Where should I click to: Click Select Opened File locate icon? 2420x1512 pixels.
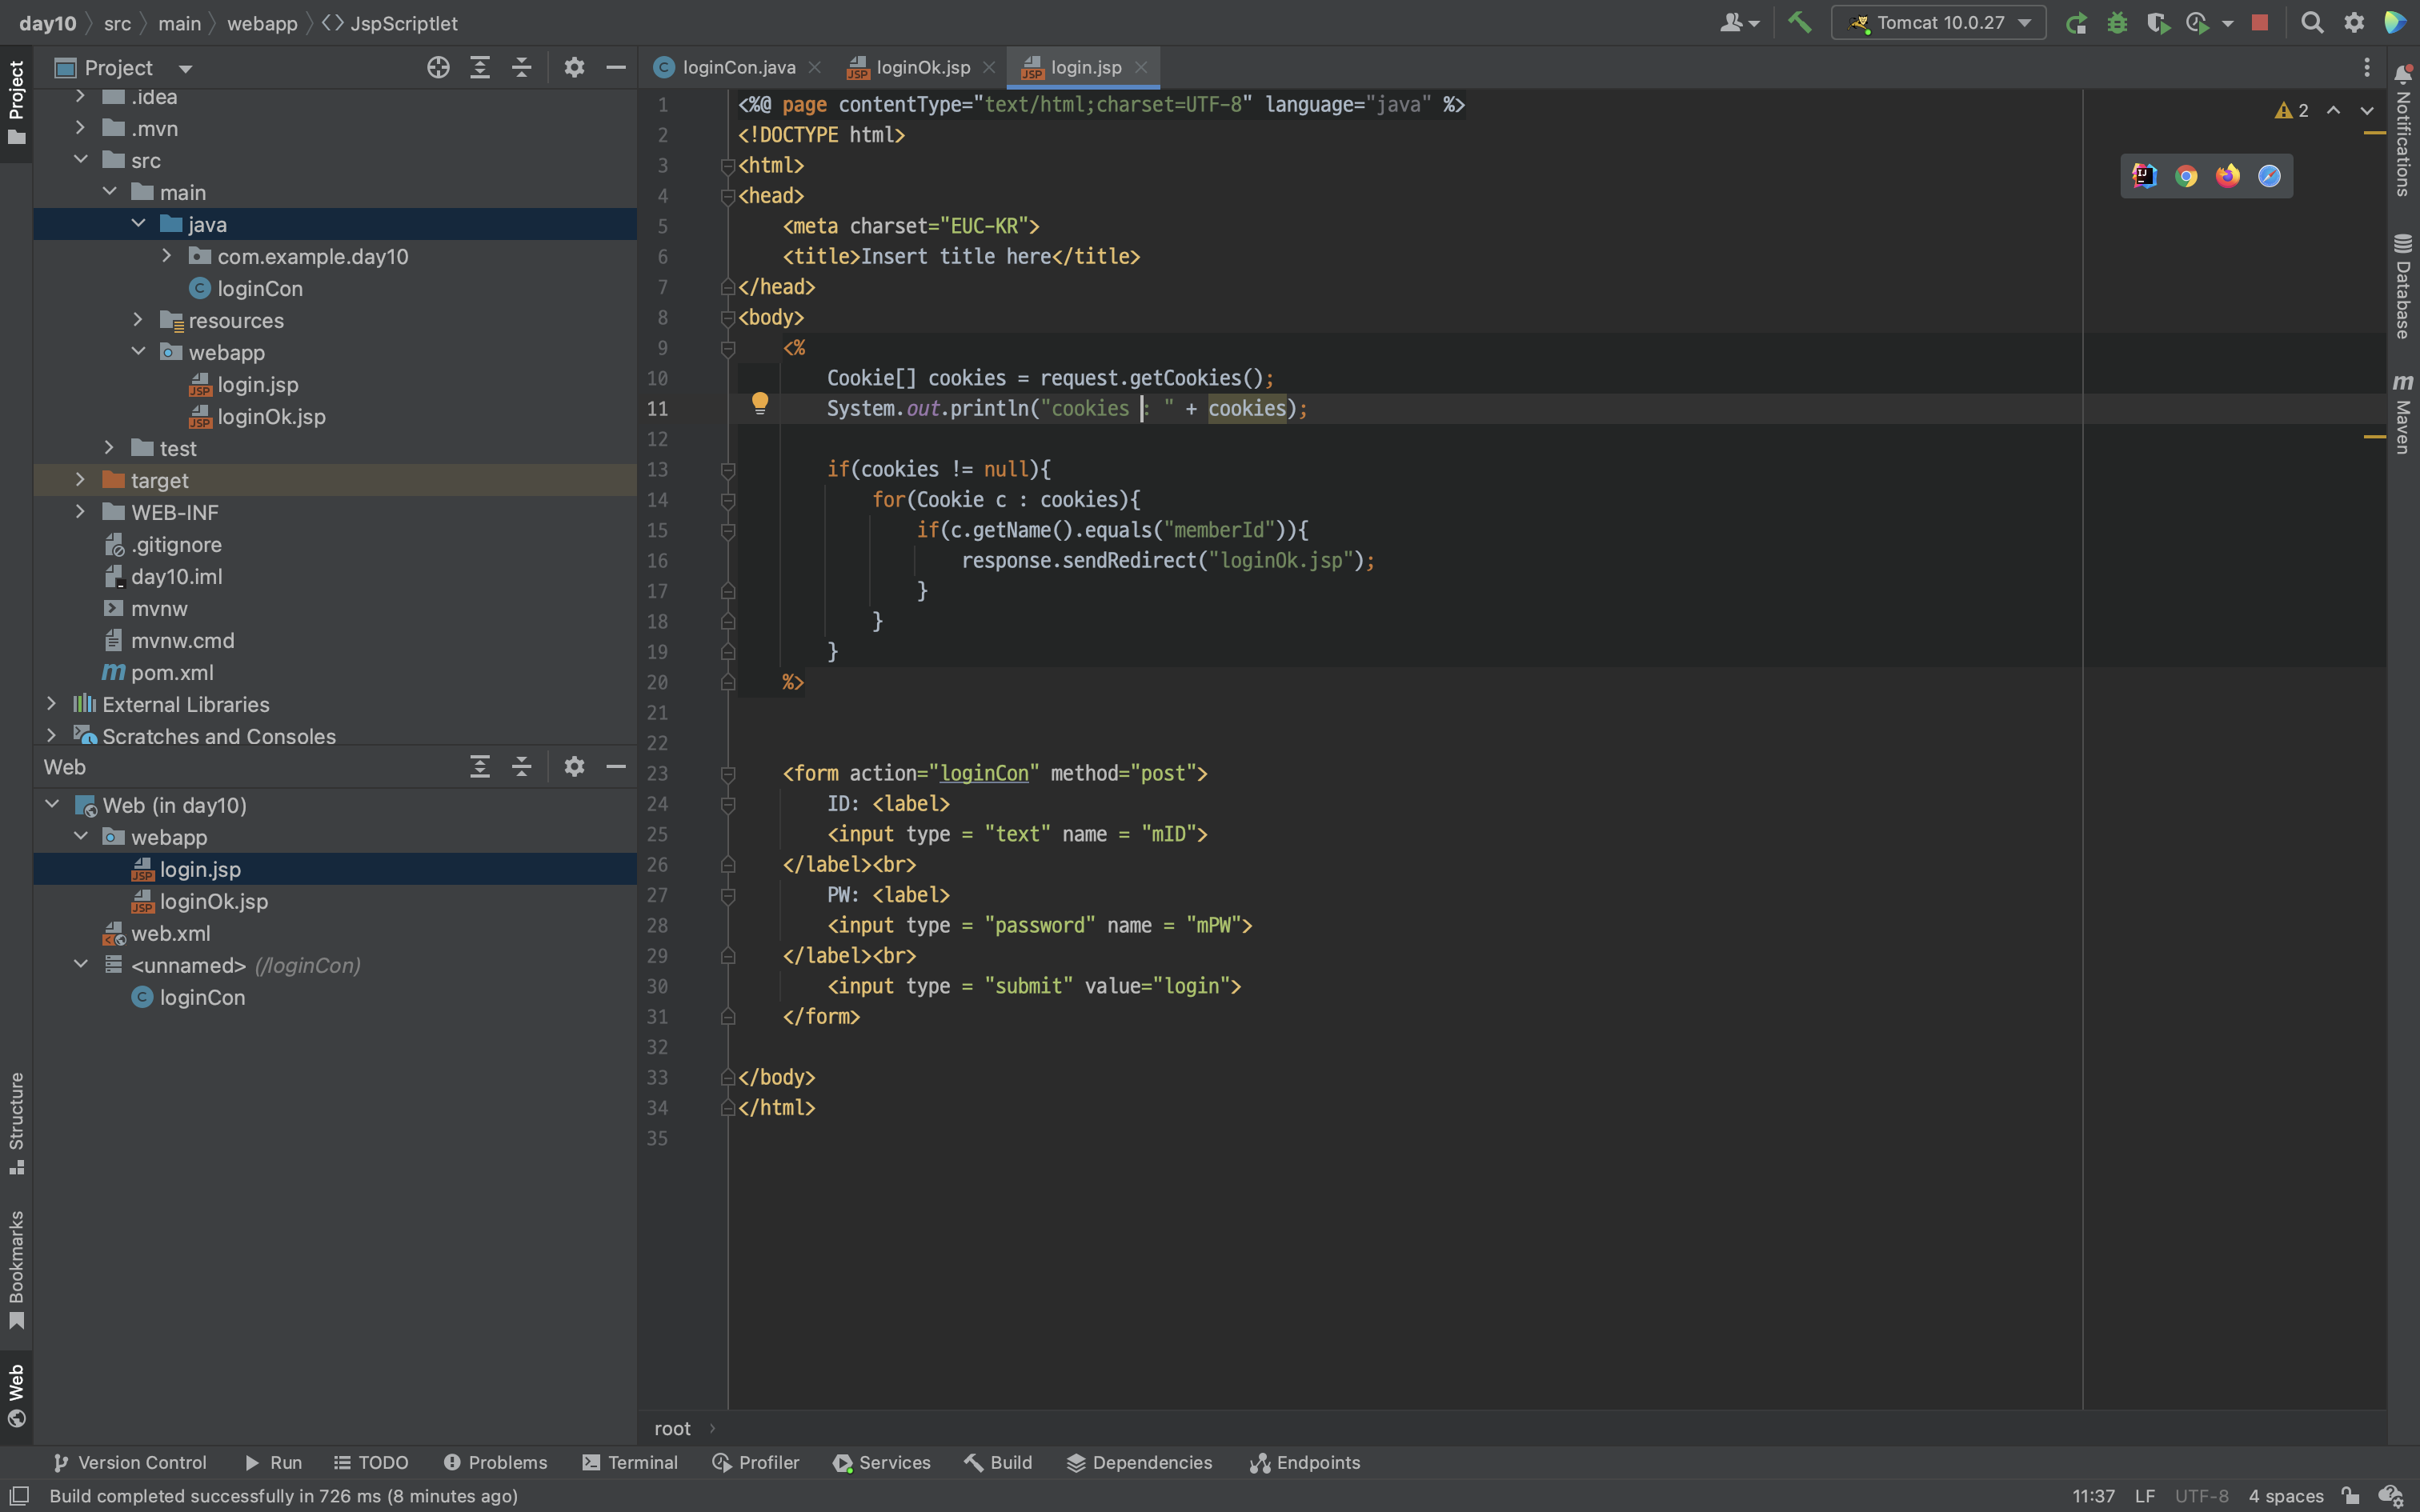coord(438,67)
